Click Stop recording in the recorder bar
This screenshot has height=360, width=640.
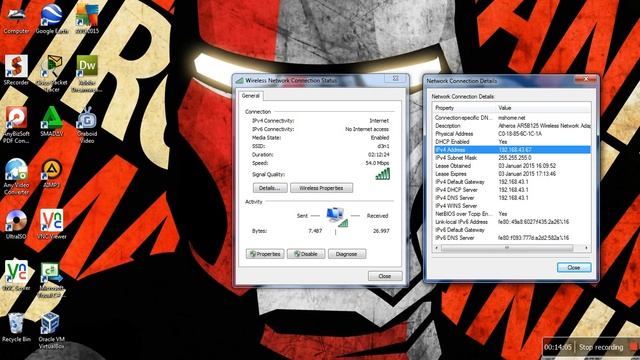601,347
